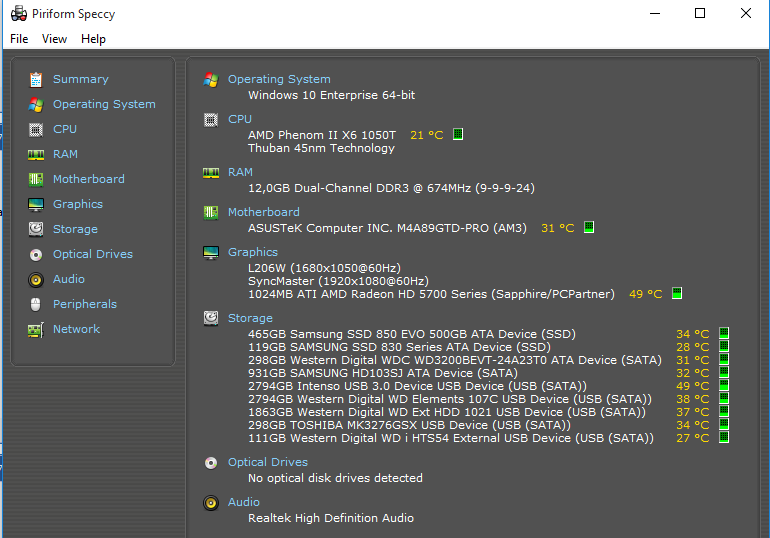The image size is (770, 538).
Task: Click the Motherboard heading link in summary
Action: click(264, 212)
